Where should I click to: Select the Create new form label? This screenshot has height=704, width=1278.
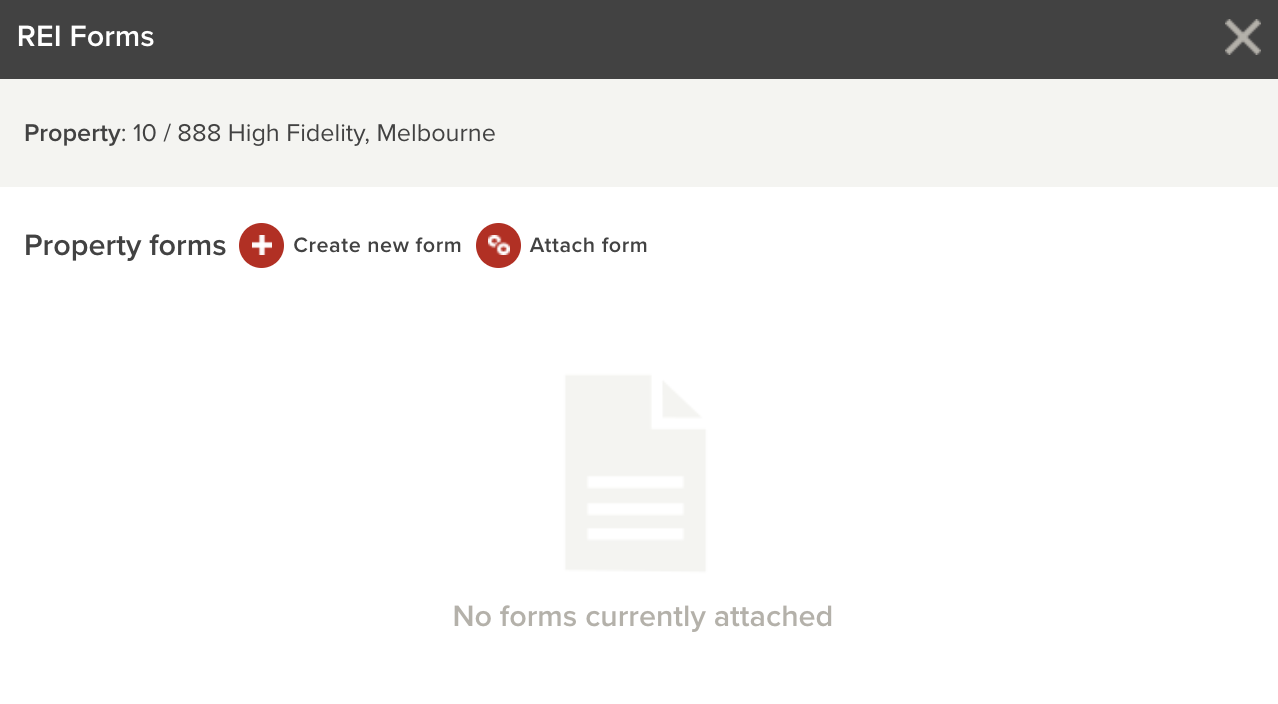pyautogui.click(x=377, y=245)
